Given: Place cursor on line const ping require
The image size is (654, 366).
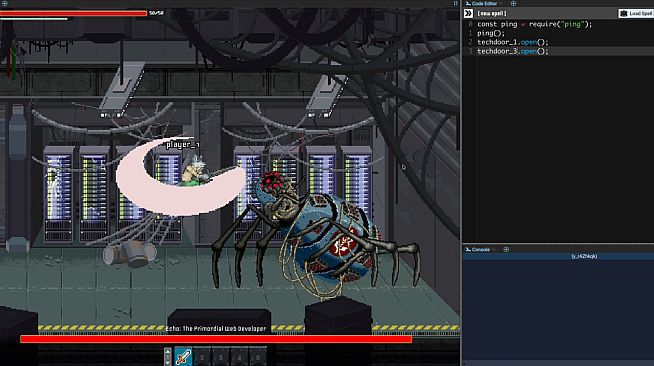Looking at the screenshot, I should [534, 24].
